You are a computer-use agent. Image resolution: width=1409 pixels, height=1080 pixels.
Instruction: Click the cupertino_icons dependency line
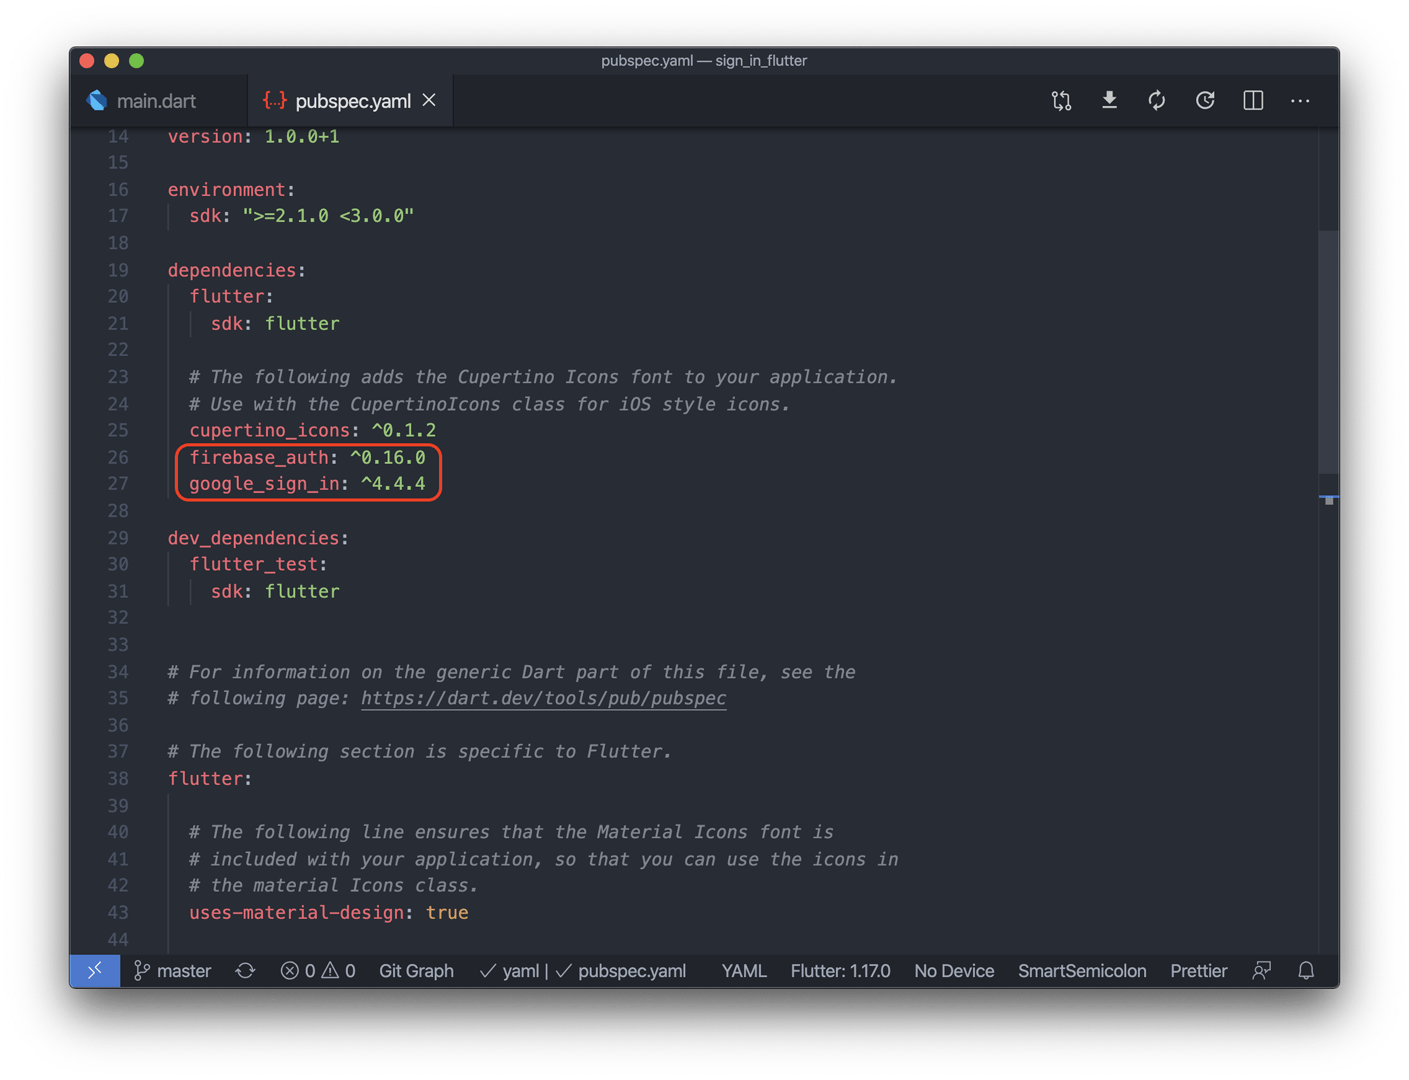click(x=312, y=430)
